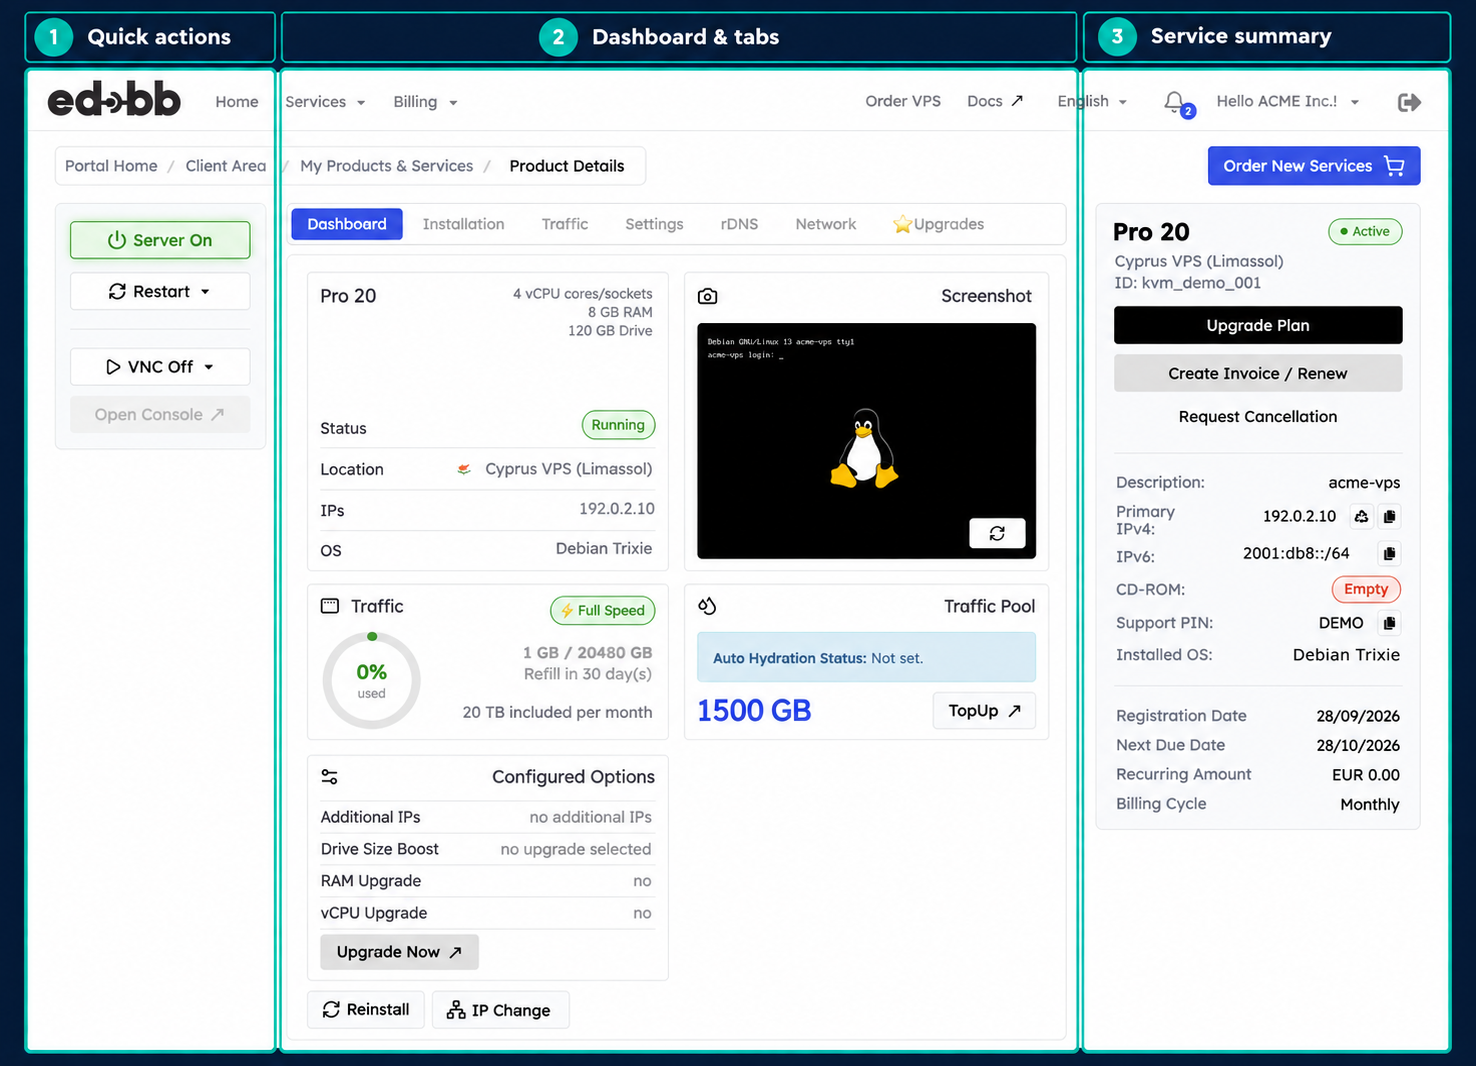Click the logout arrow icon
The image size is (1476, 1066).
pos(1409,102)
